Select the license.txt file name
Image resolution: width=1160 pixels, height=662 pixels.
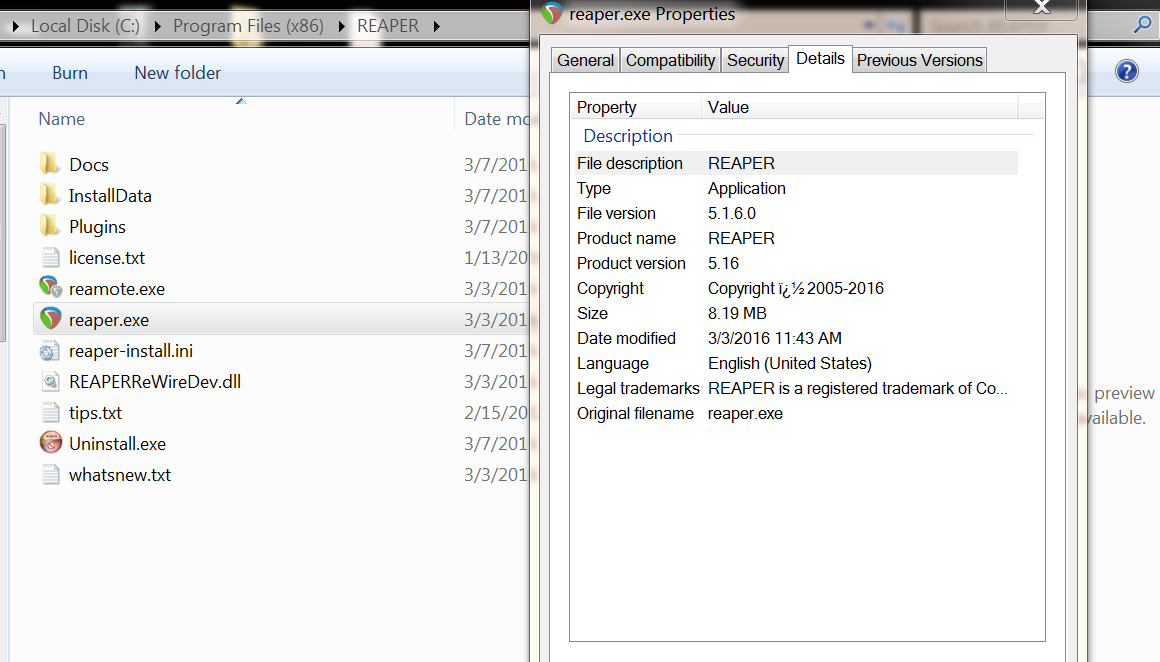[107, 257]
